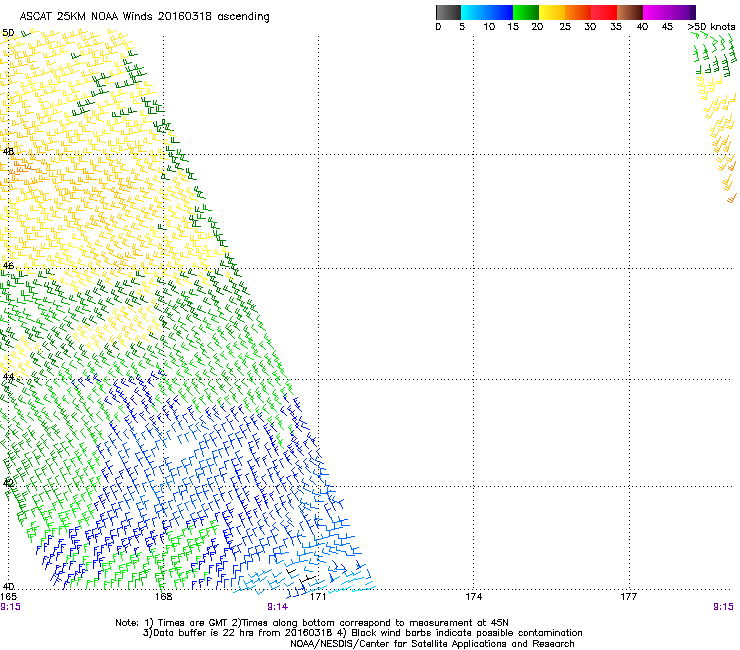Click the longitude label '168'
The height and width of the screenshot is (650, 740).
point(163,597)
